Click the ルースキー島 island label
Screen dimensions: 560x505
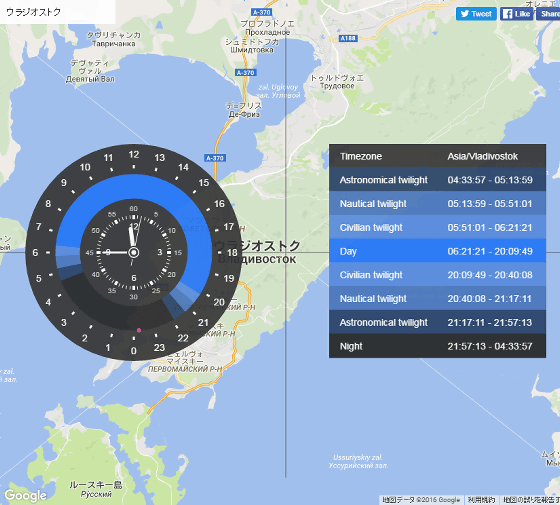click(96, 485)
